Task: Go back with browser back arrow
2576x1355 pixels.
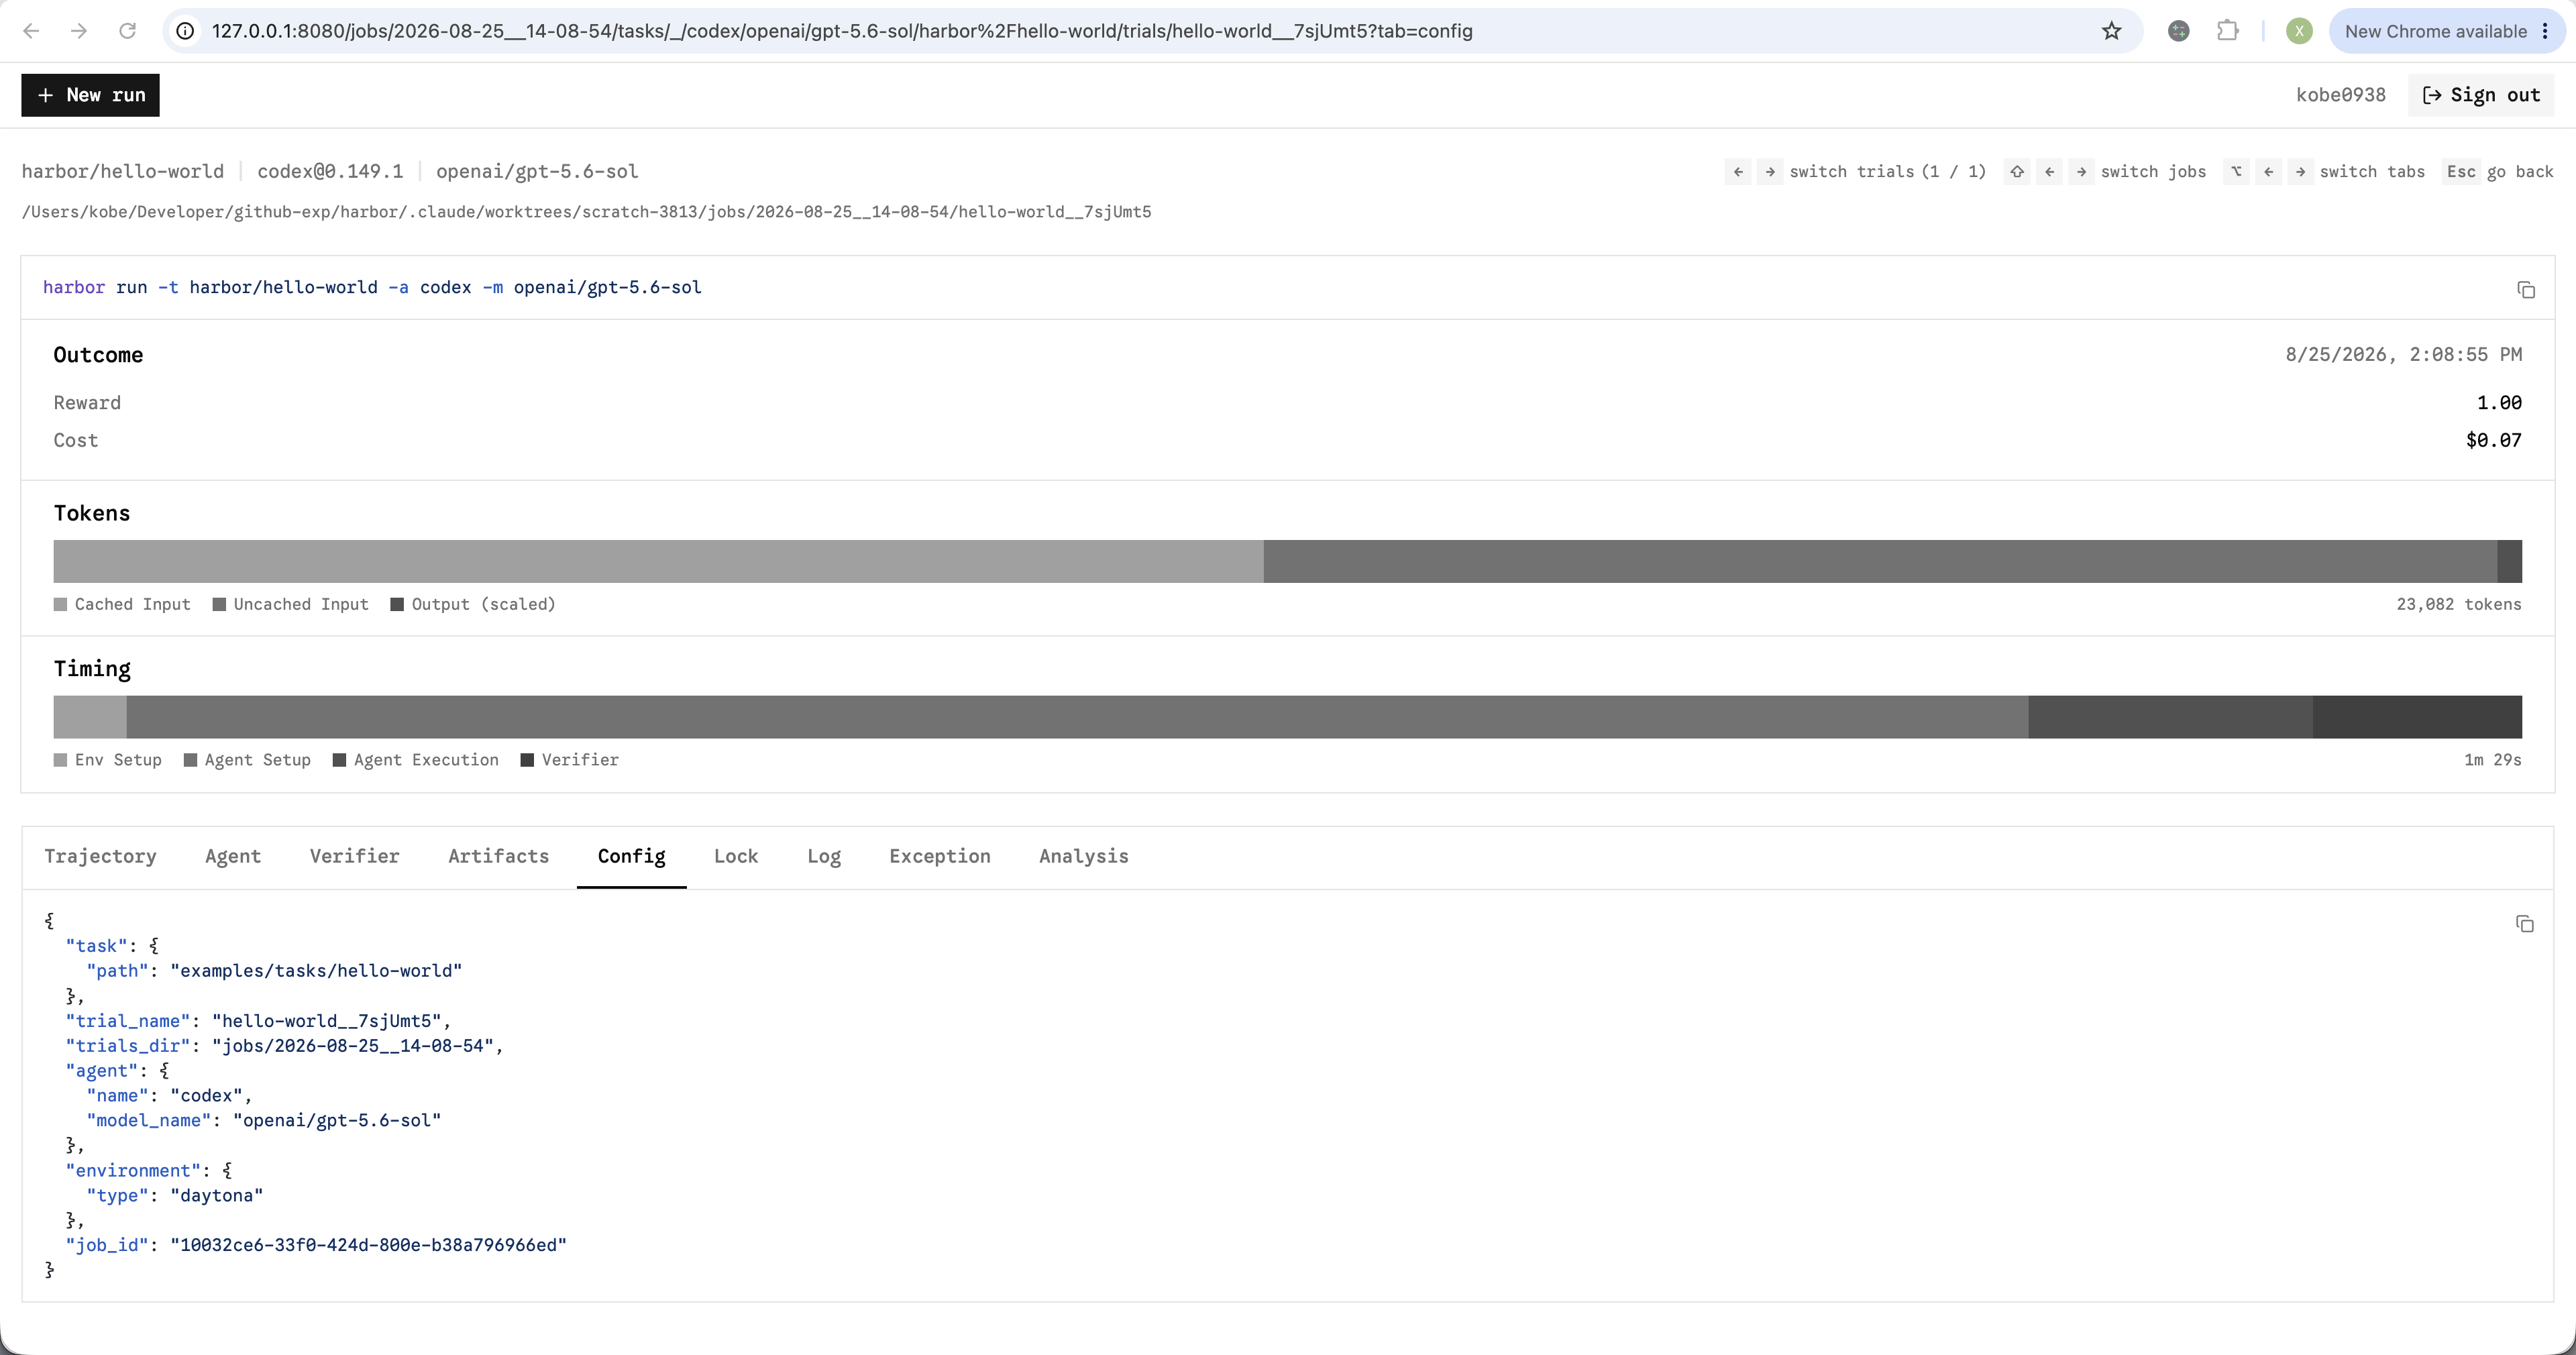Action: [x=31, y=31]
